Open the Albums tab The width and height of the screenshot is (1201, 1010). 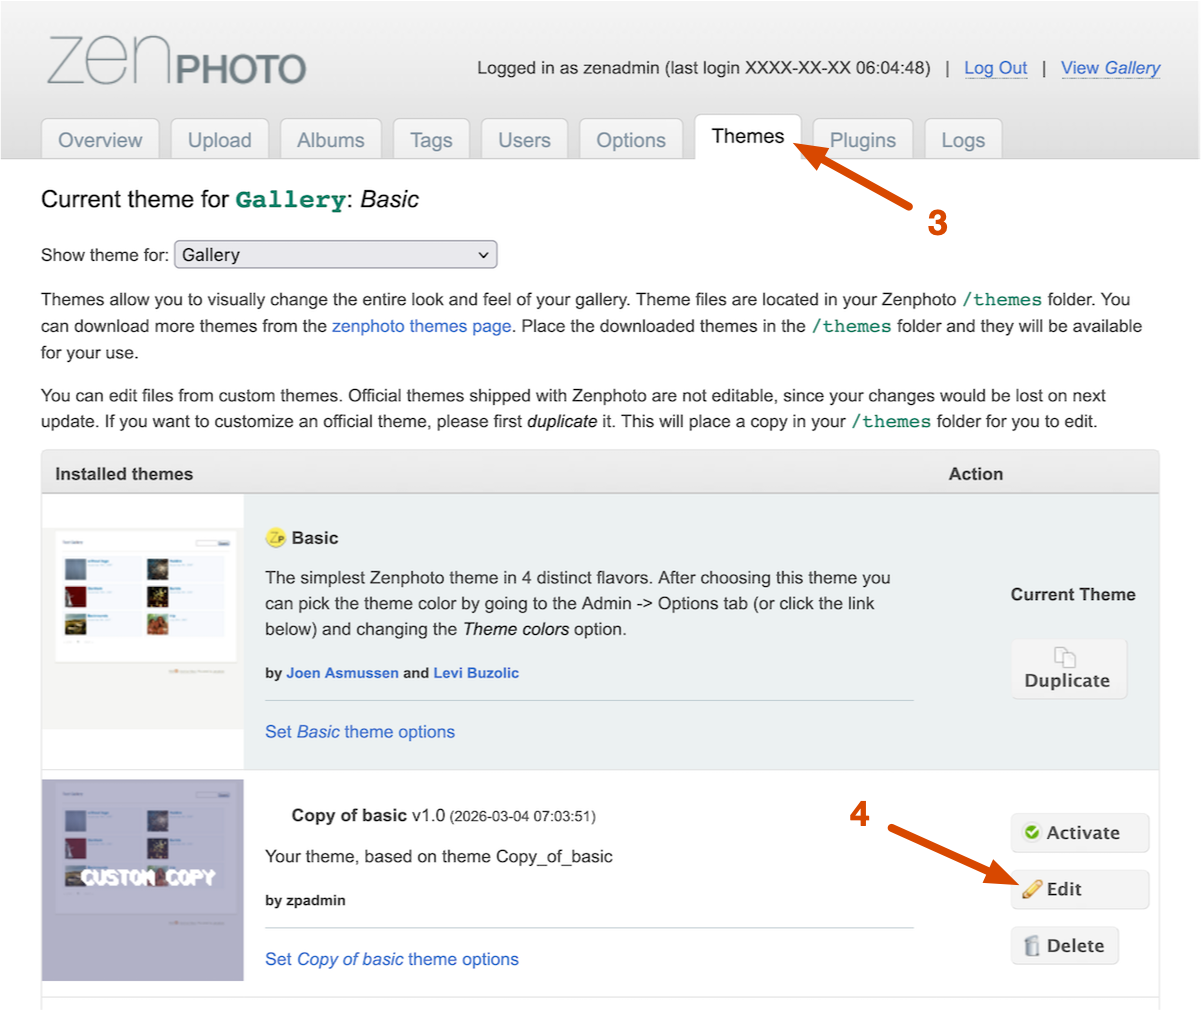[x=331, y=140]
